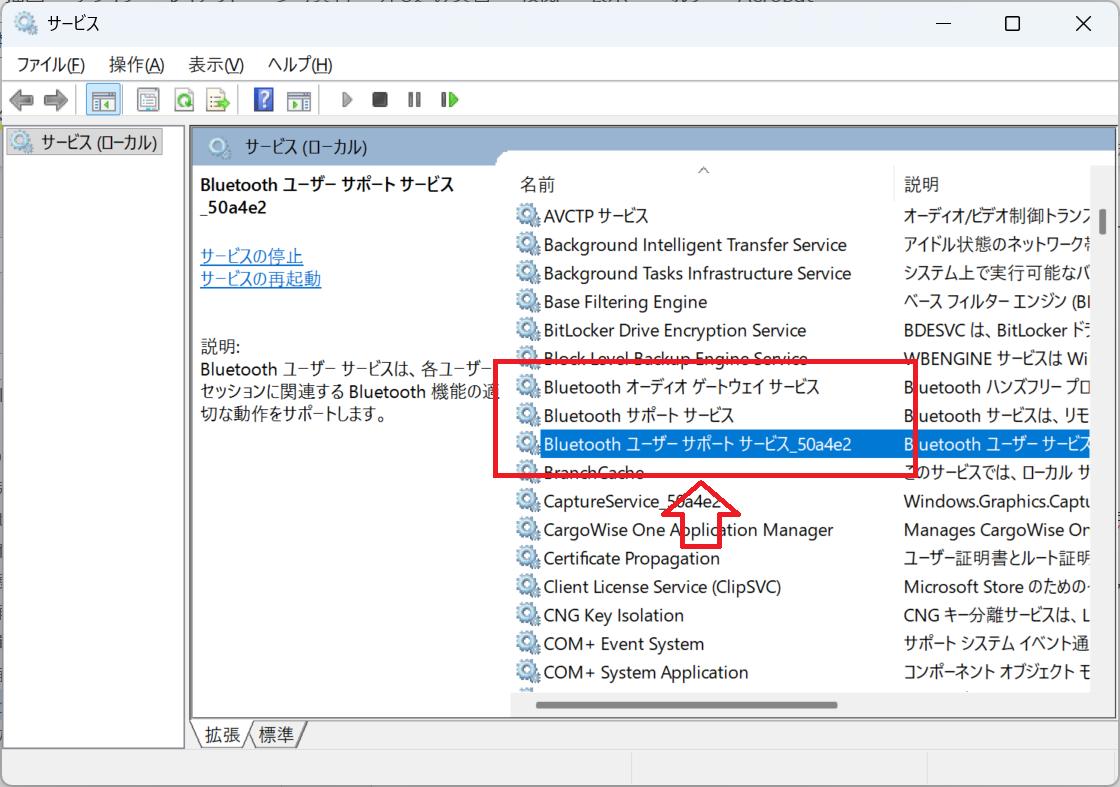Image resolution: width=1120 pixels, height=787 pixels.
Task: Click the Forward navigation arrow
Action: (x=55, y=99)
